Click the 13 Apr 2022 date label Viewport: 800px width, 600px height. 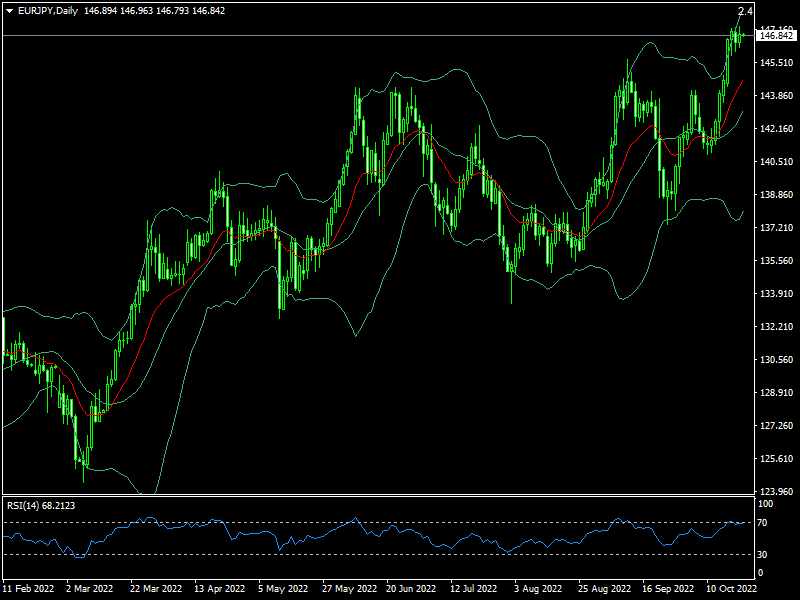point(219,589)
